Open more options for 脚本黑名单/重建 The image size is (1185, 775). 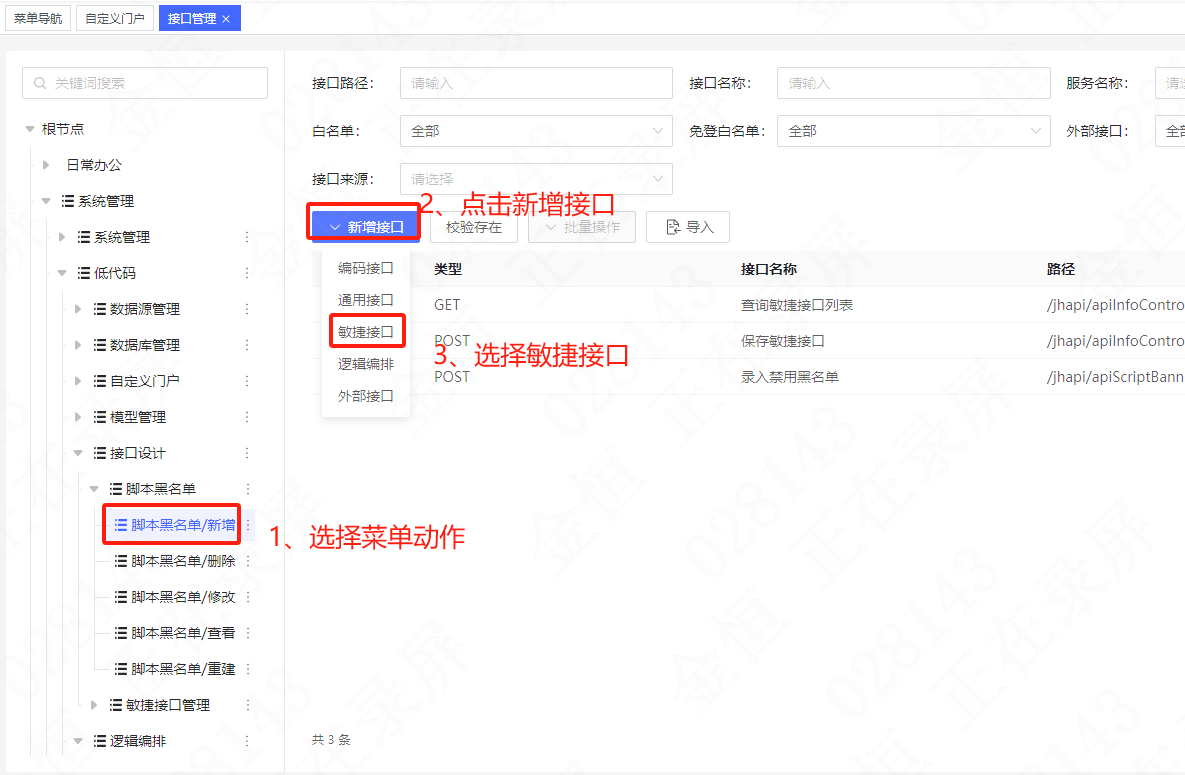point(248,669)
